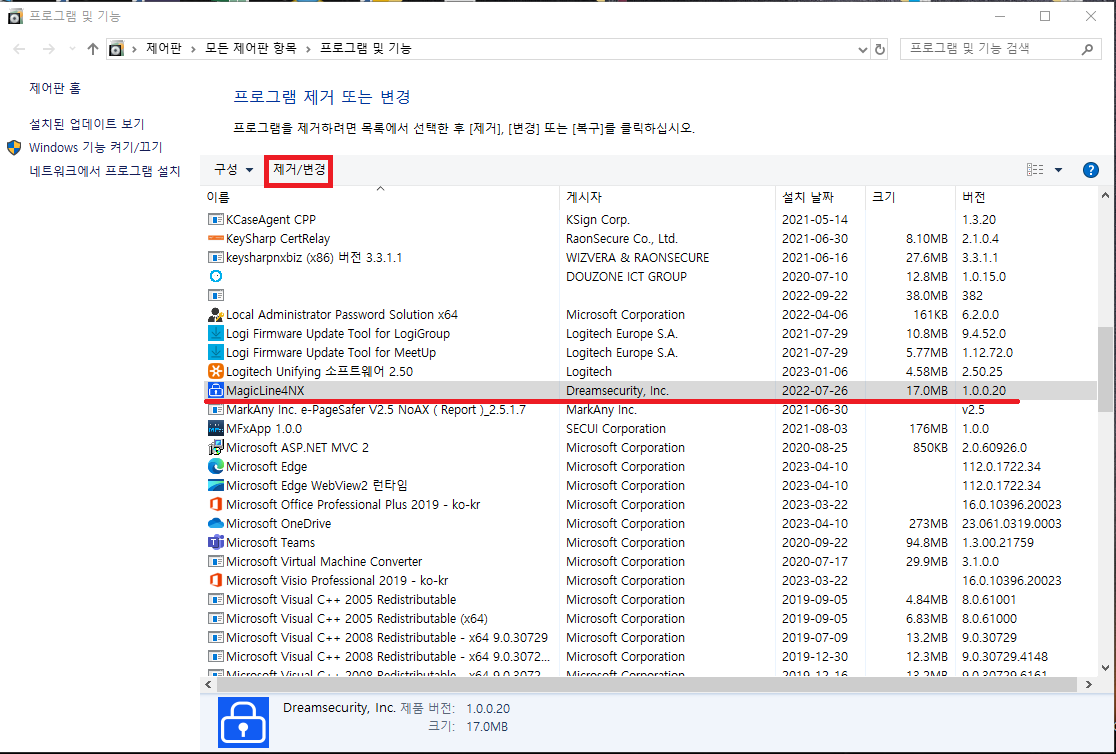Click the Microsoft Edge browser icon
This screenshot has height=754, width=1116.
(216, 466)
